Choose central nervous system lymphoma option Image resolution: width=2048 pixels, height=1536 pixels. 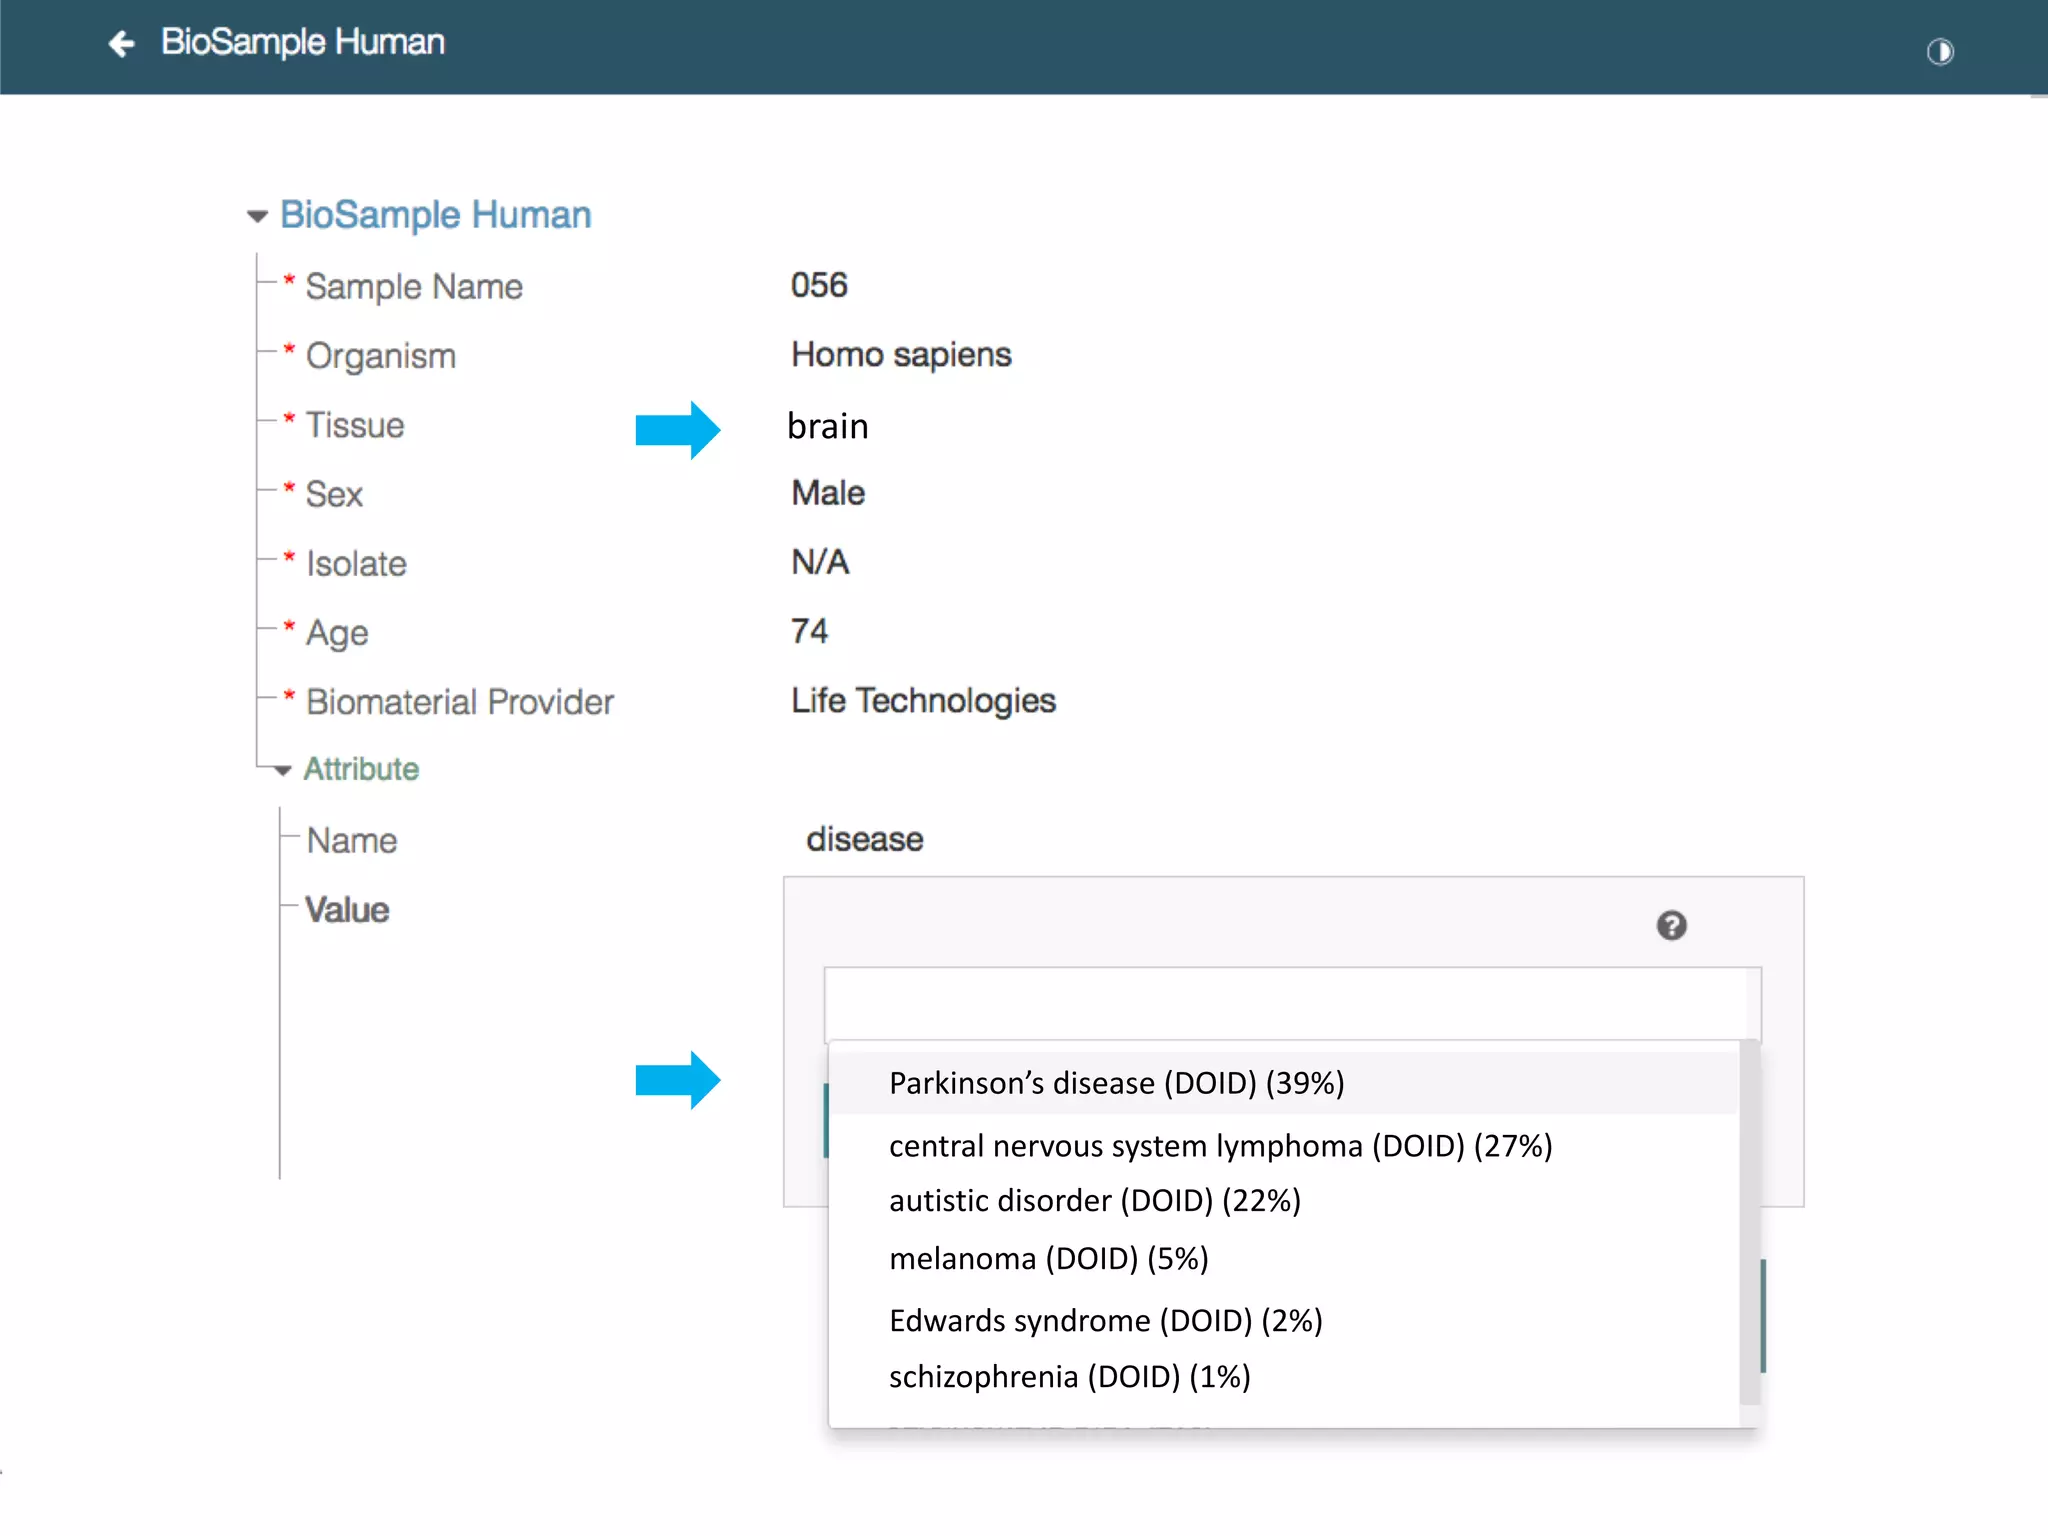[1220, 1146]
